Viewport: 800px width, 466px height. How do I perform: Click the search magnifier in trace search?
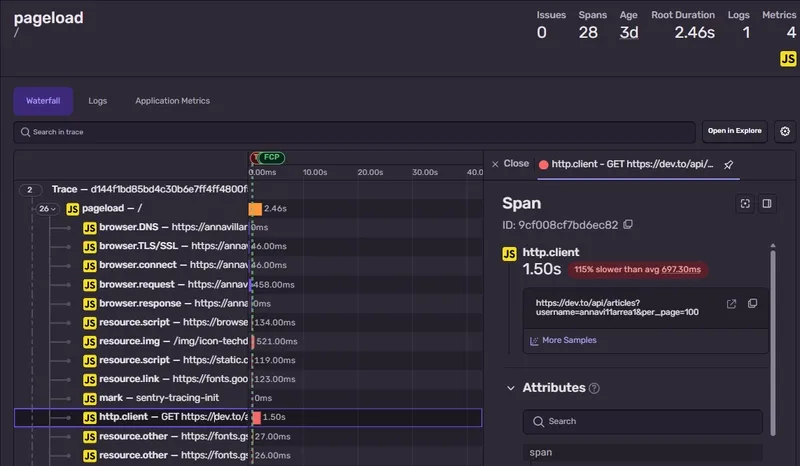(x=25, y=132)
